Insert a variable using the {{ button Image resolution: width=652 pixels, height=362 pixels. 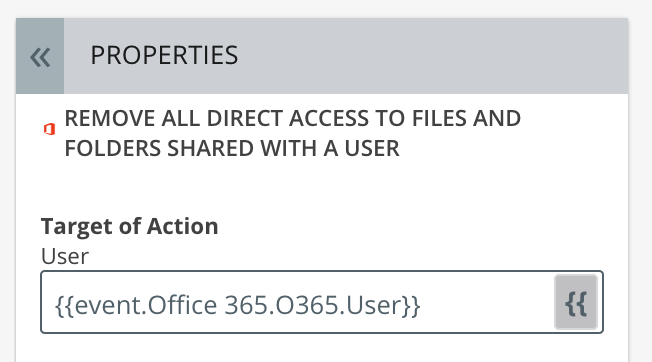click(x=576, y=302)
